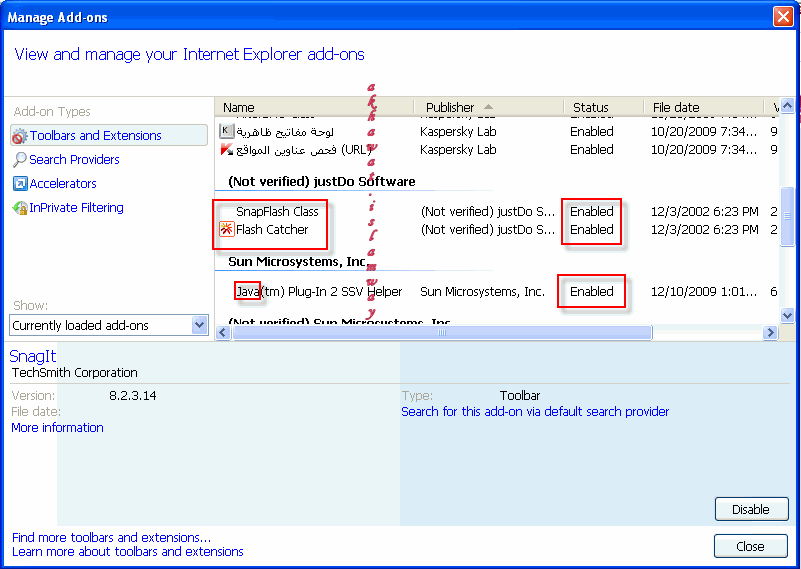801x569 pixels.
Task: Click the version value 8.2.3.14
Action: (x=133, y=395)
